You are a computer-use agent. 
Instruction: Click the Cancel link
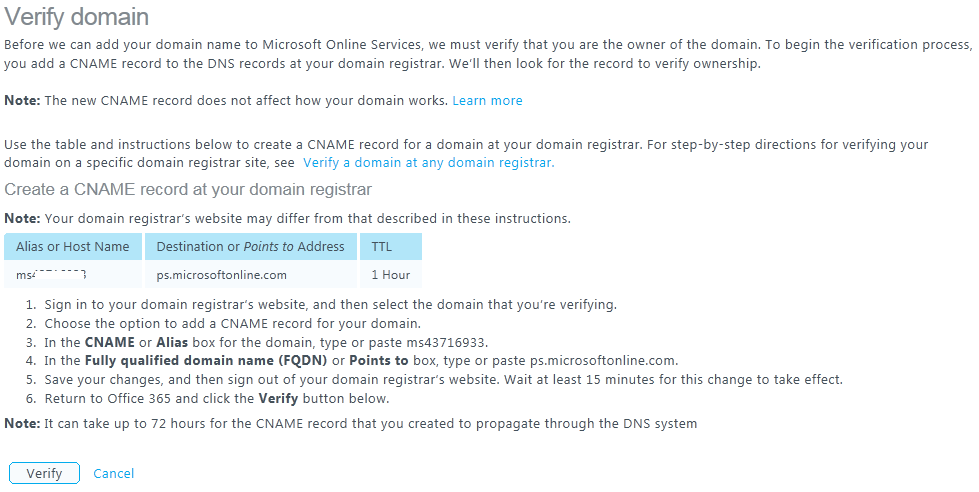[x=113, y=473]
